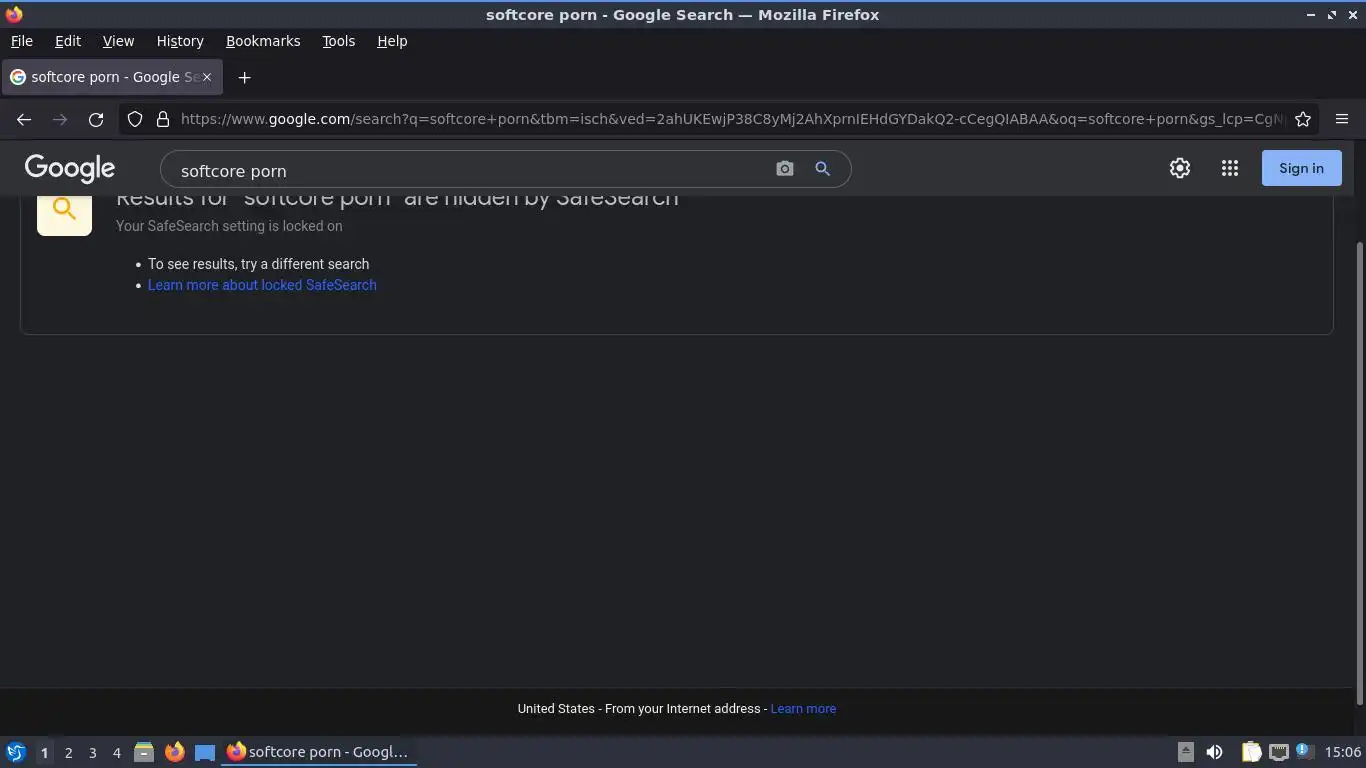Open the volume speaker tray icon
Screen dimensions: 1366x768
(1214, 752)
